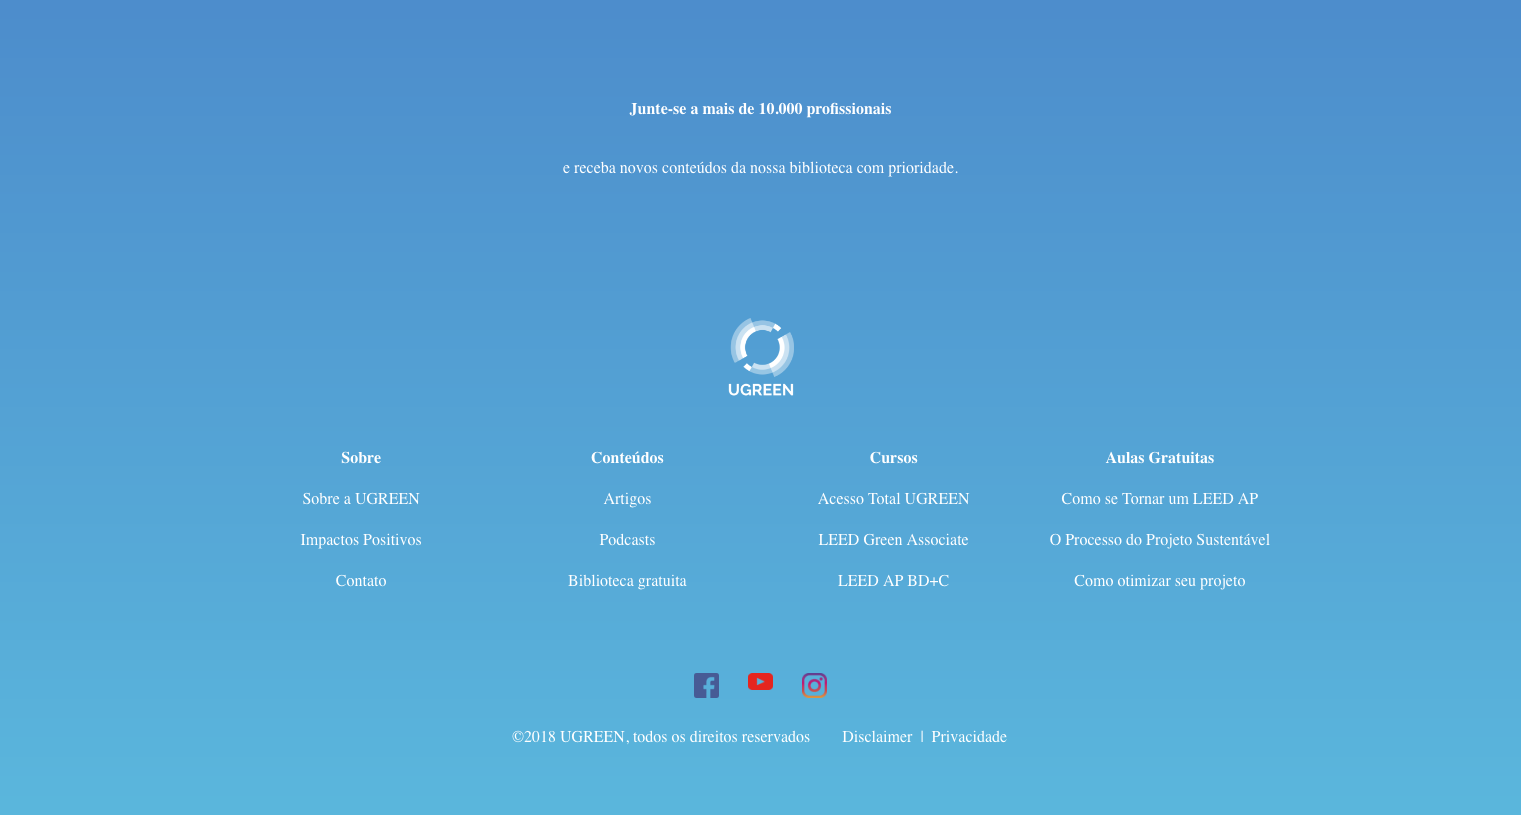
Task: Open the Privacidade policy link
Action: click(969, 737)
